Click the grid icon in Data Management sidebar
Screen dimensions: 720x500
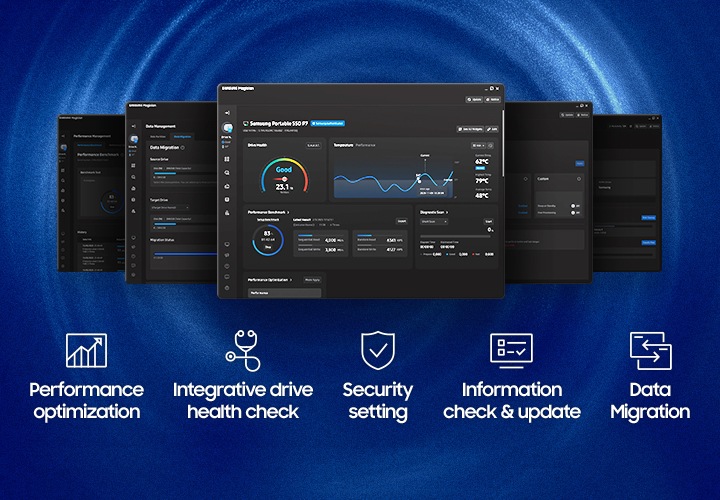[x=134, y=165]
